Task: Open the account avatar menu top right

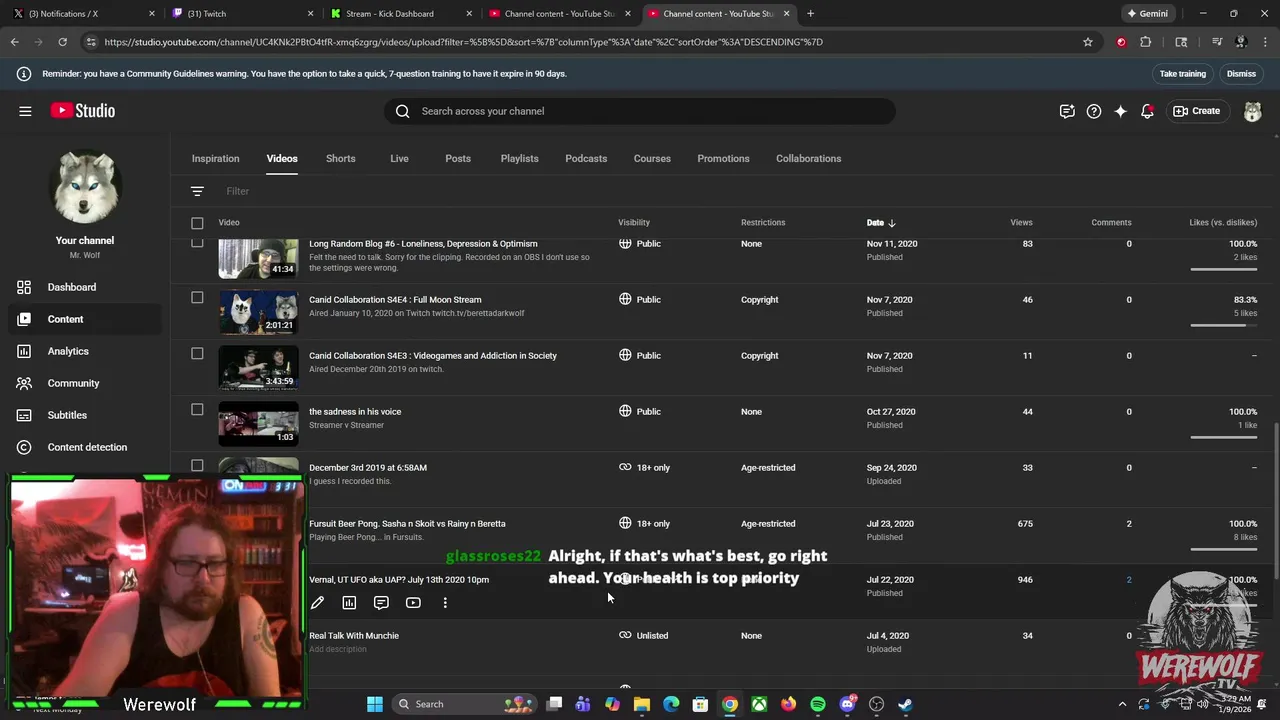Action: 1253,111
